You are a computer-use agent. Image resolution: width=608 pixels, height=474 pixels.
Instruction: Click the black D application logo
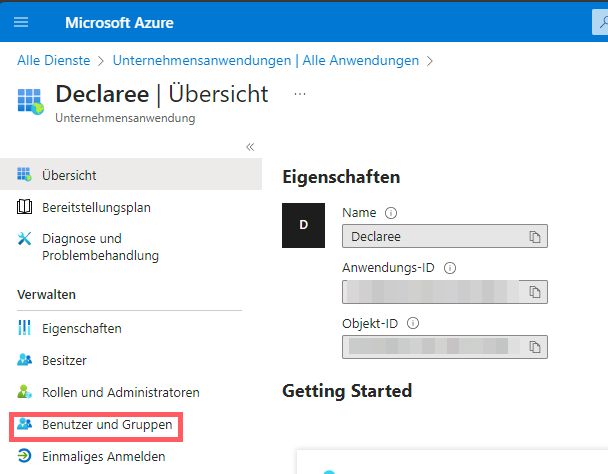coord(303,225)
